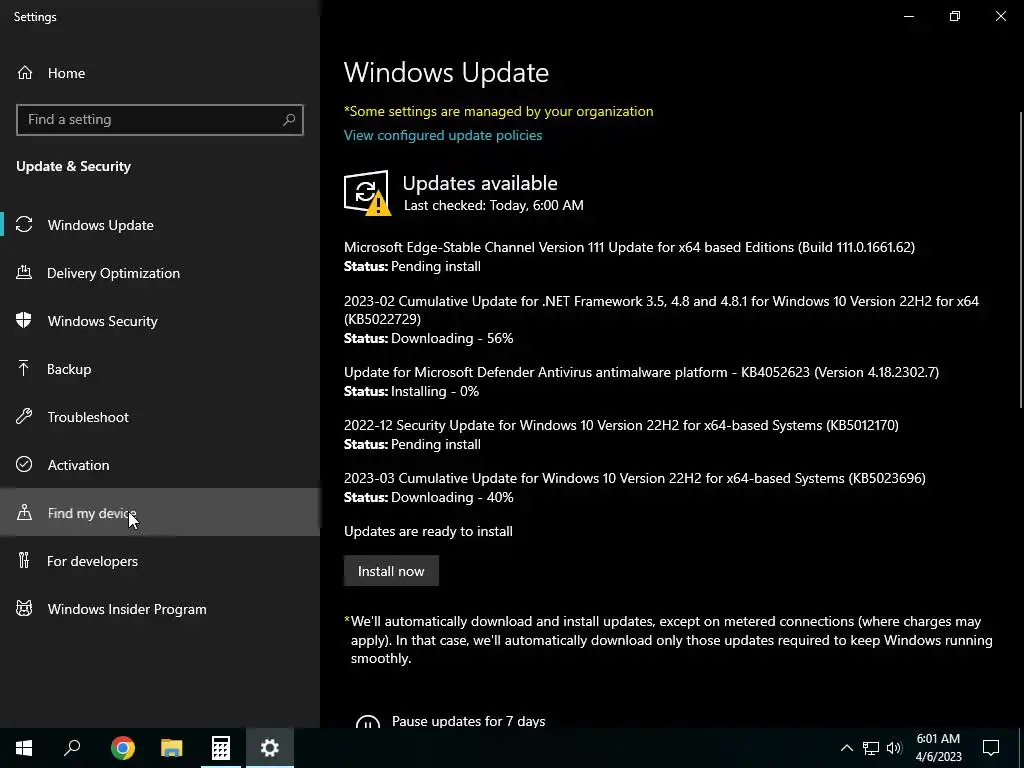1024x768 pixels.
Task: Click 'Downloading - 56%' status text
Action: (x=452, y=338)
